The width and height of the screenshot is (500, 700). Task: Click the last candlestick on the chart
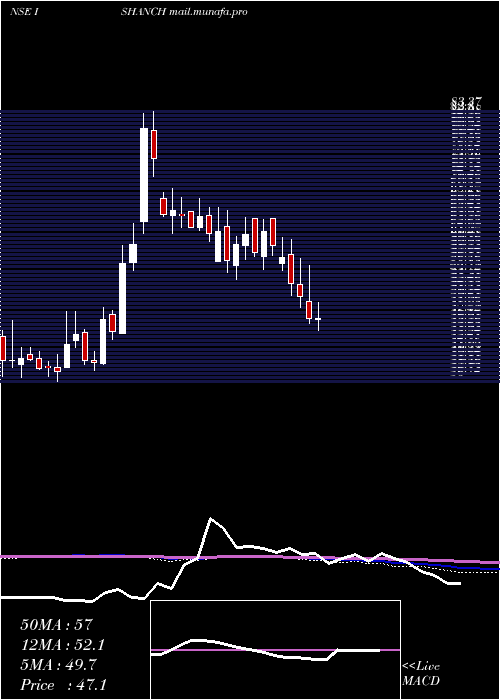point(318,317)
